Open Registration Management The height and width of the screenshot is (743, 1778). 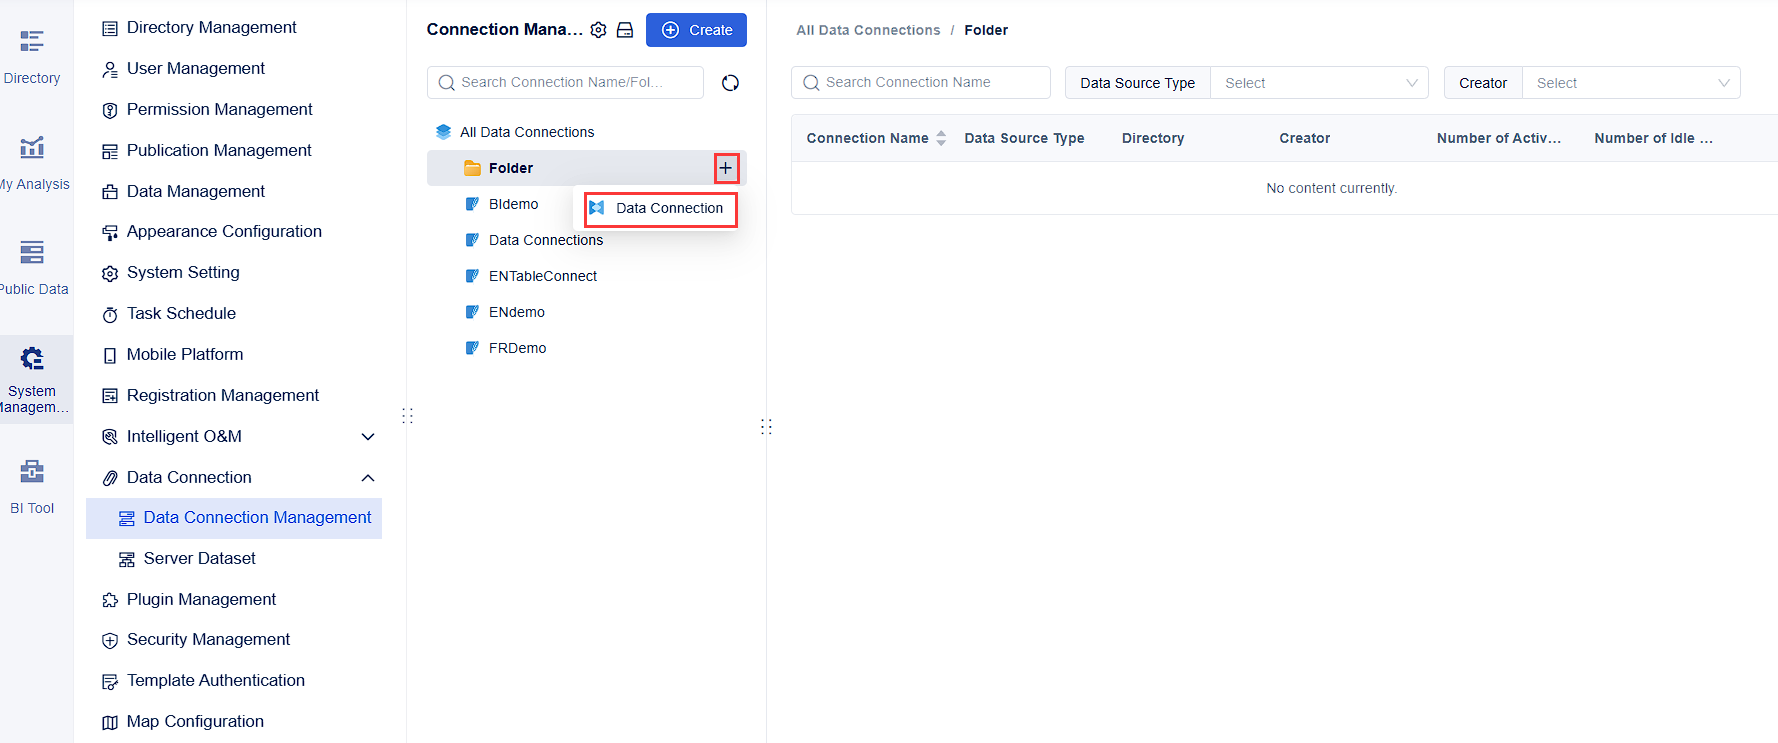click(x=222, y=396)
